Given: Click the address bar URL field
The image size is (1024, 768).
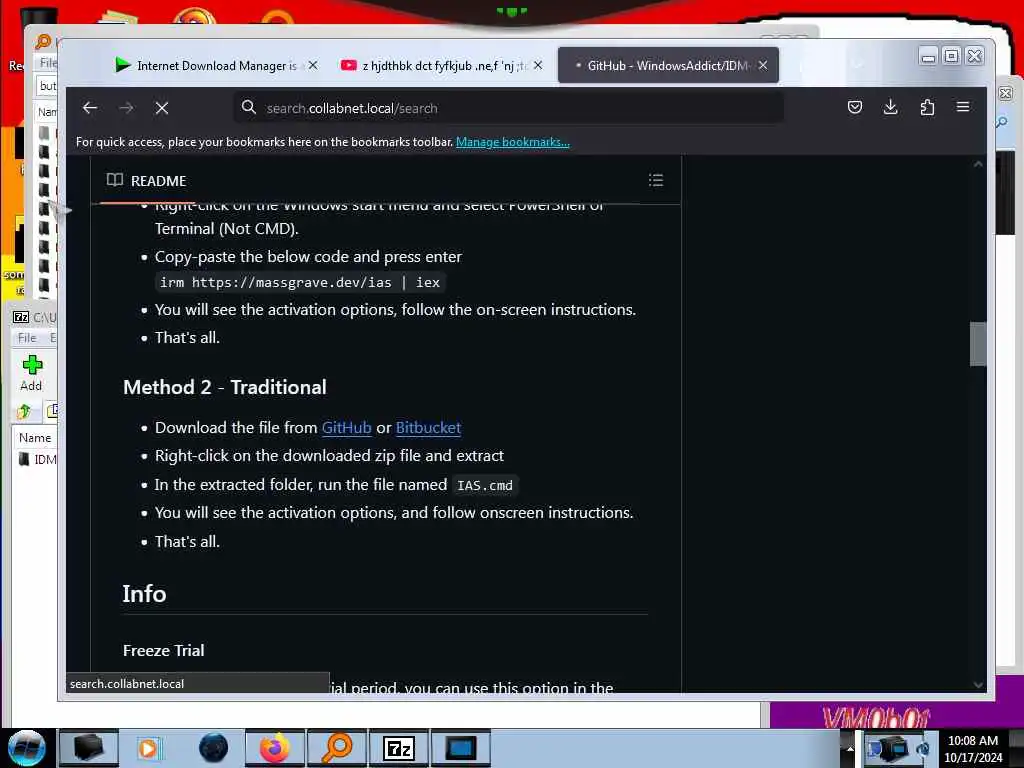Looking at the screenshot, I should [509, 108].
